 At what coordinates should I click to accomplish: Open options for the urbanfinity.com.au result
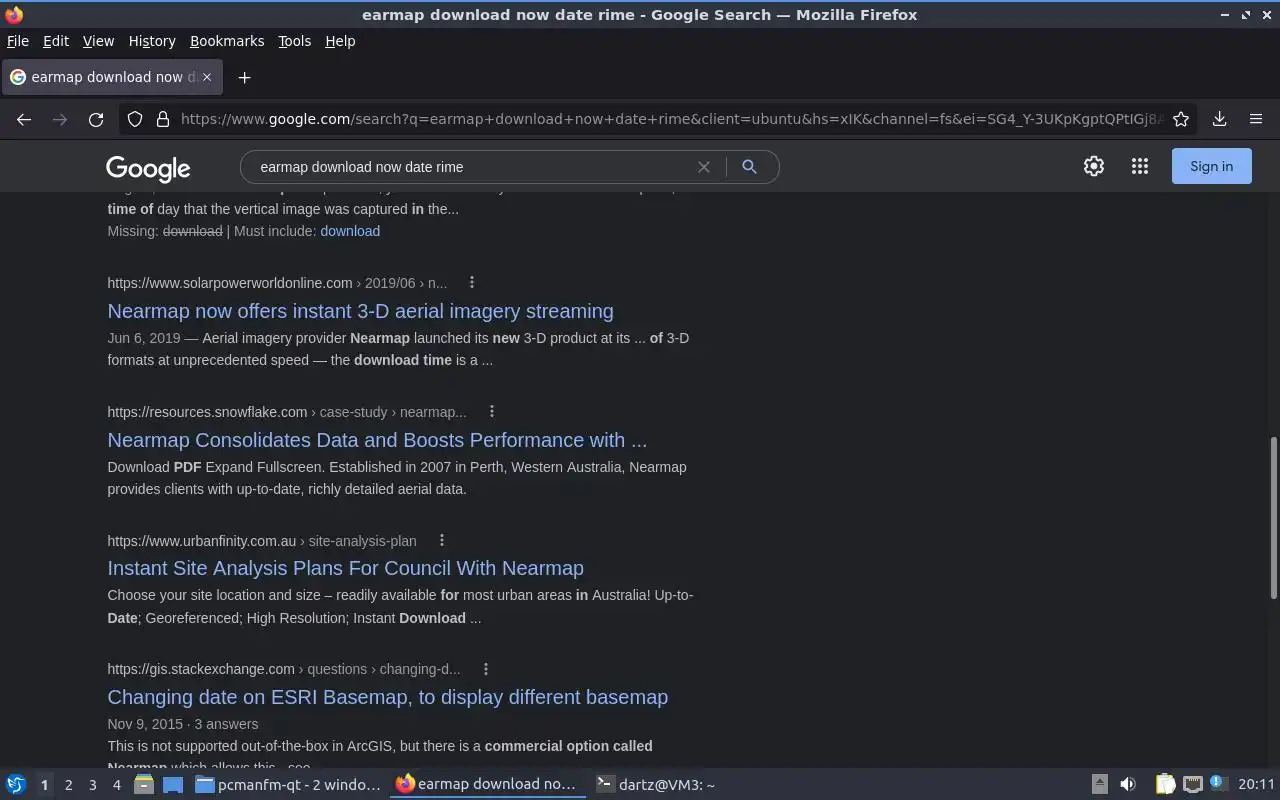pyautogui.click(x=441, y=541)
